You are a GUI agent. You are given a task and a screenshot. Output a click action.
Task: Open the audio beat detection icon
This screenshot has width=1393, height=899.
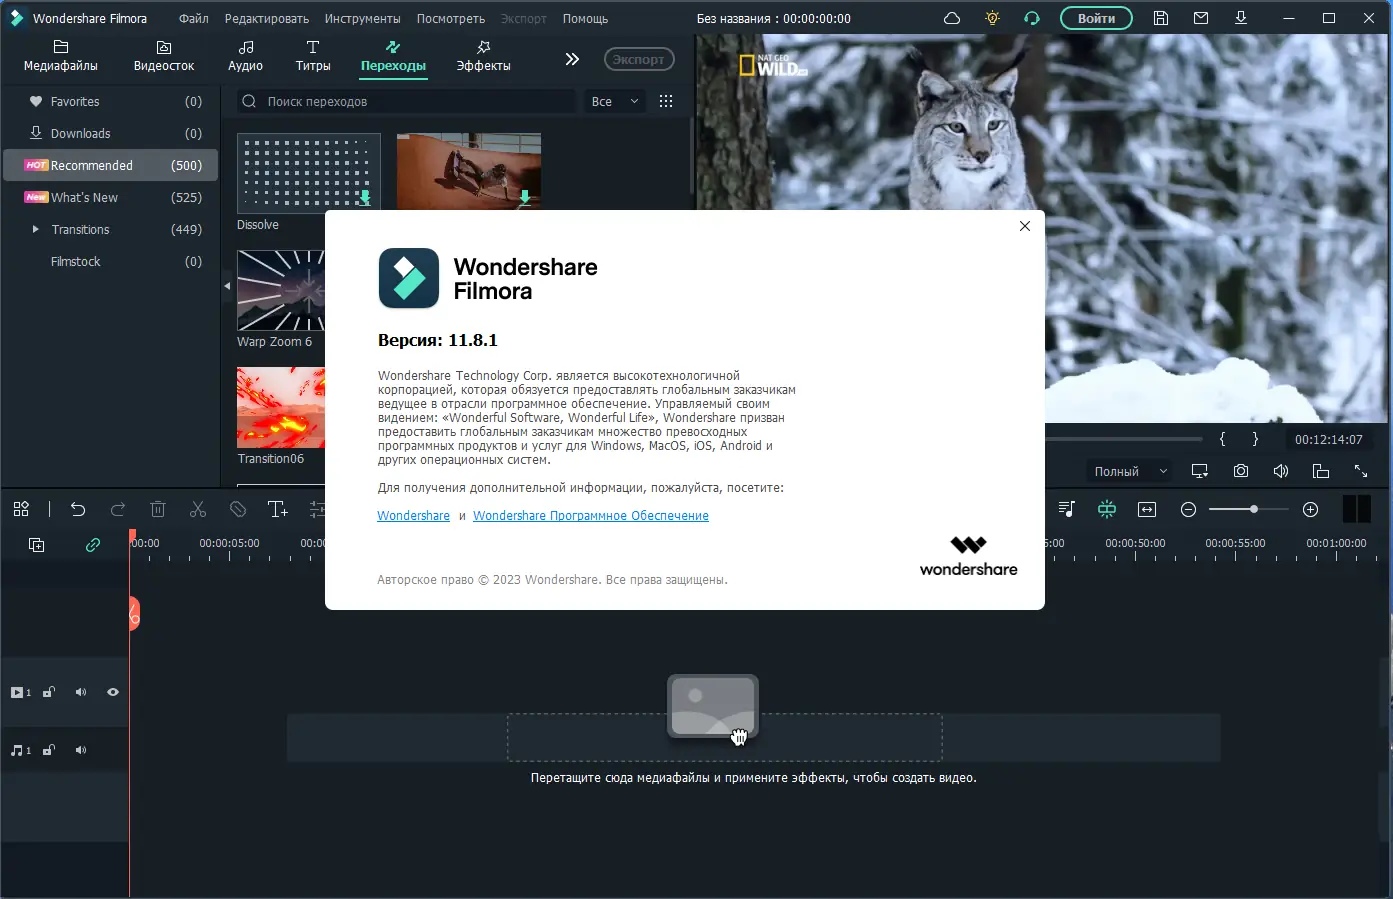pyautogui.click(x=1066, y=509)
